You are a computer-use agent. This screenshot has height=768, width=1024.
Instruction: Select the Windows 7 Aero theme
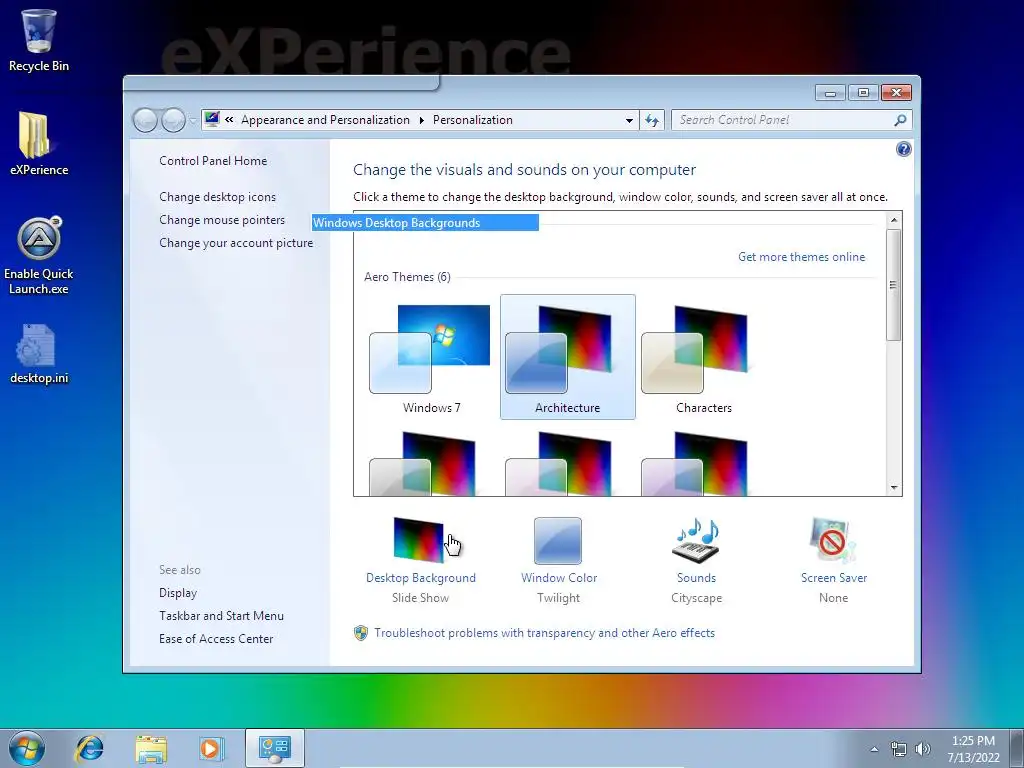431,357
